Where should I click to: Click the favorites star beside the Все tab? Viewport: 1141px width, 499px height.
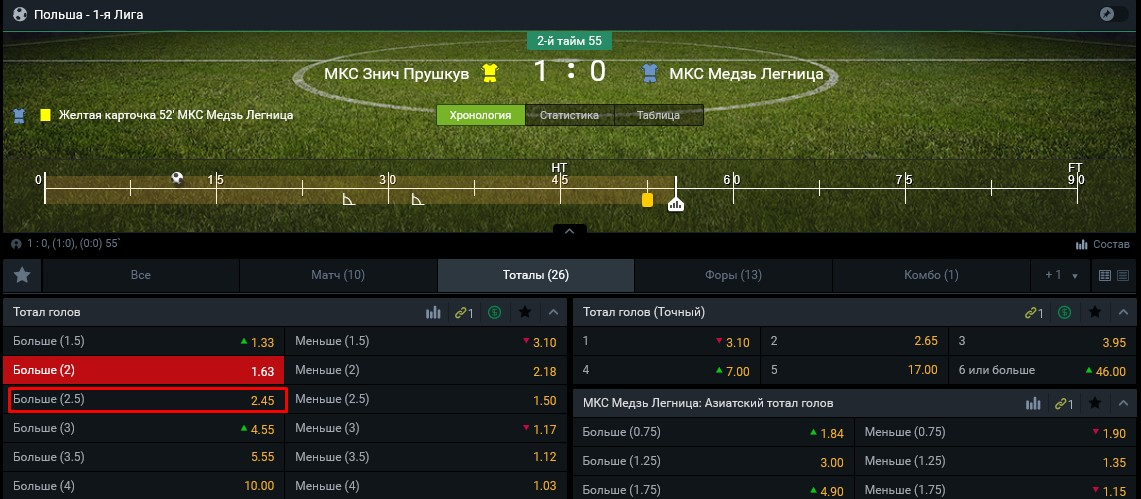[22, 275]
